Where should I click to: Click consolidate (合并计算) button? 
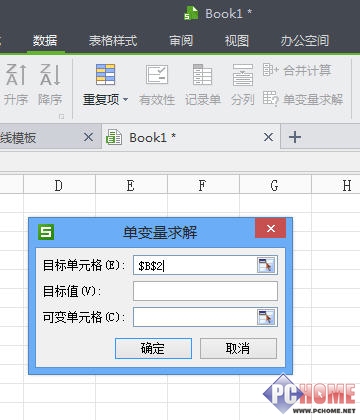(x=297, y=70)
